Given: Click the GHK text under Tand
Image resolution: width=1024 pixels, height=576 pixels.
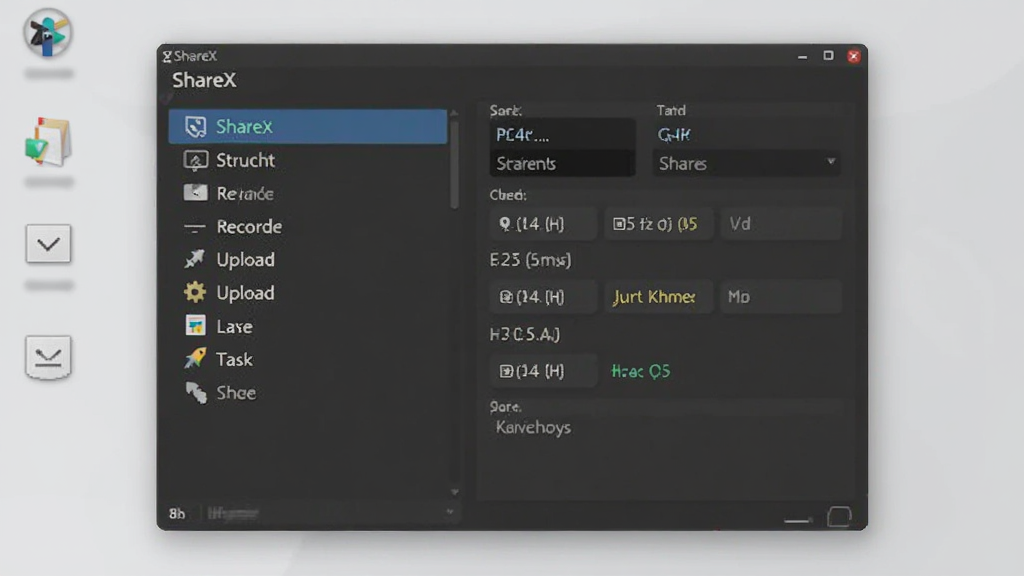Looking at the screenshot, I should tap(674, 135).
